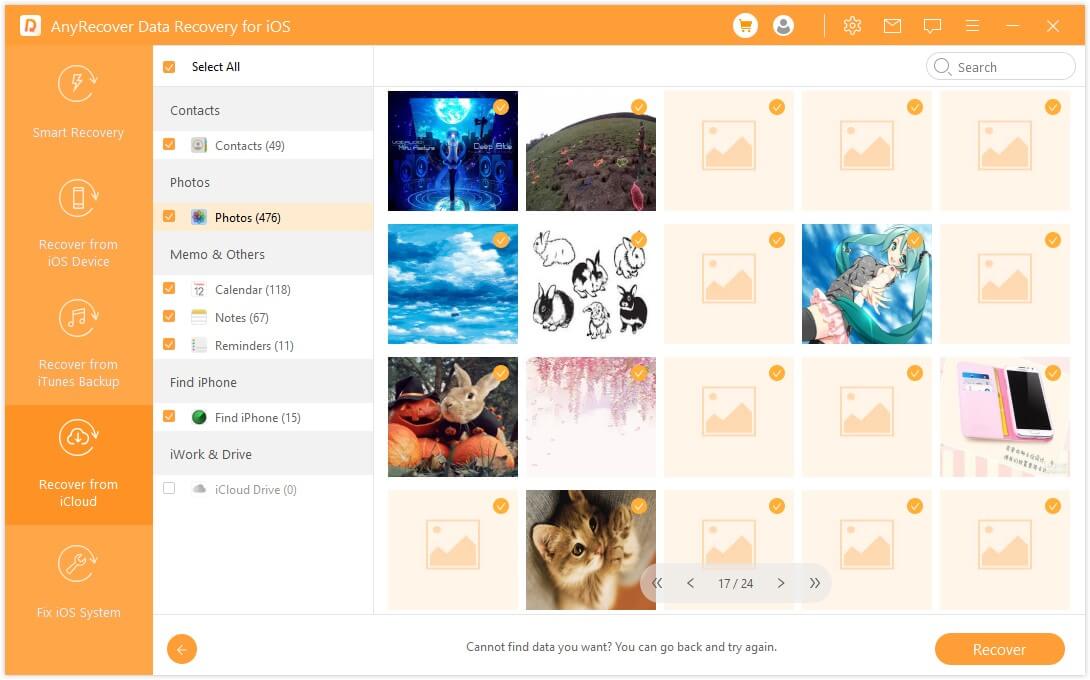This screenshot has width=1090, height=680.
Task: Select the kitten photo thumbnail
Action: click(x=590, y=549)
